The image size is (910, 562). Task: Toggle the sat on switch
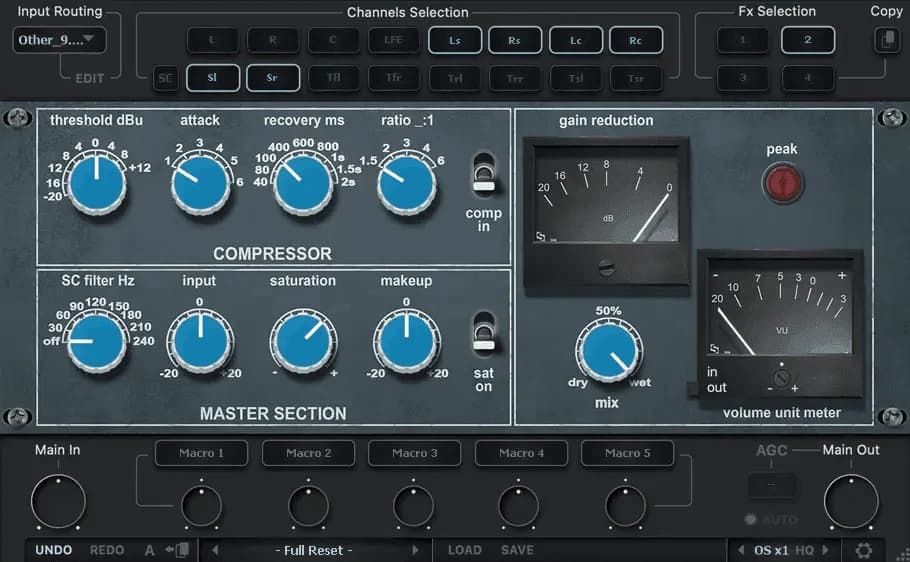tap(483, 333)
